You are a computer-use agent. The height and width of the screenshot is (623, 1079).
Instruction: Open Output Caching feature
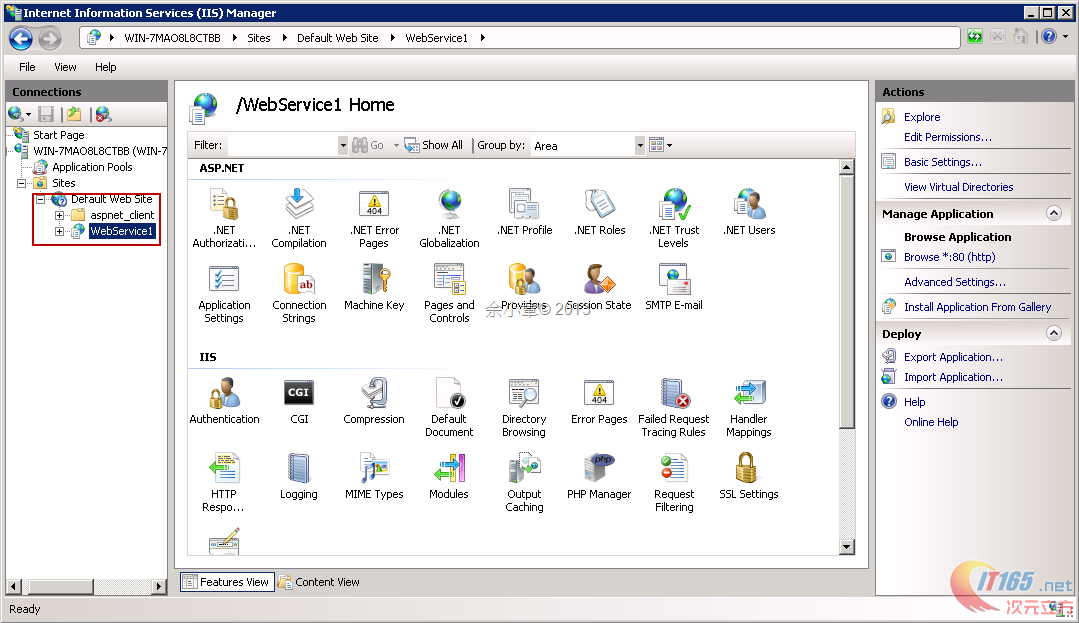pos(524,482)
